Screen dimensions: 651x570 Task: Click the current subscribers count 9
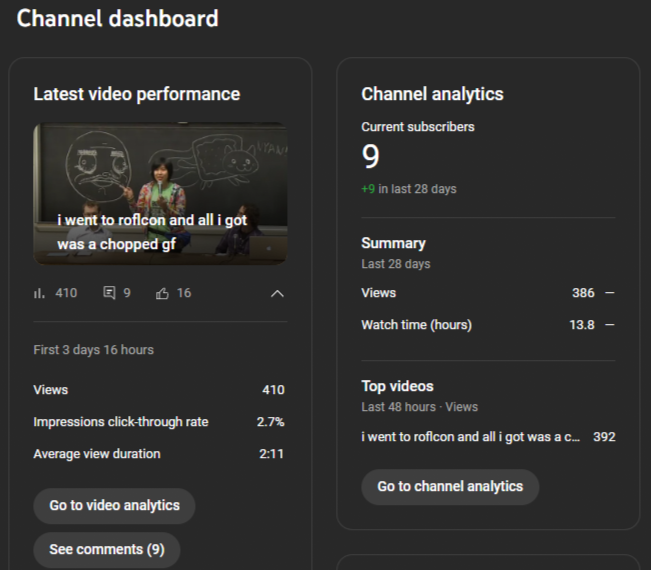(370, 157)
